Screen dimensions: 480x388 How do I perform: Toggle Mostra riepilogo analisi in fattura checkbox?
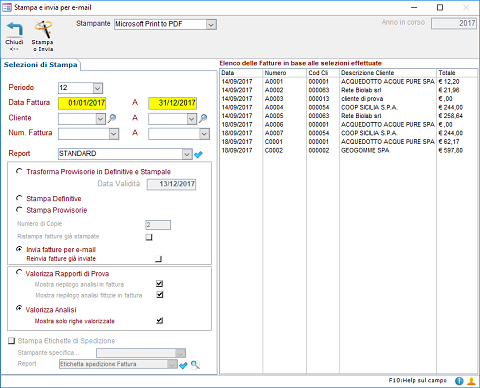click(x=160, y=284)
